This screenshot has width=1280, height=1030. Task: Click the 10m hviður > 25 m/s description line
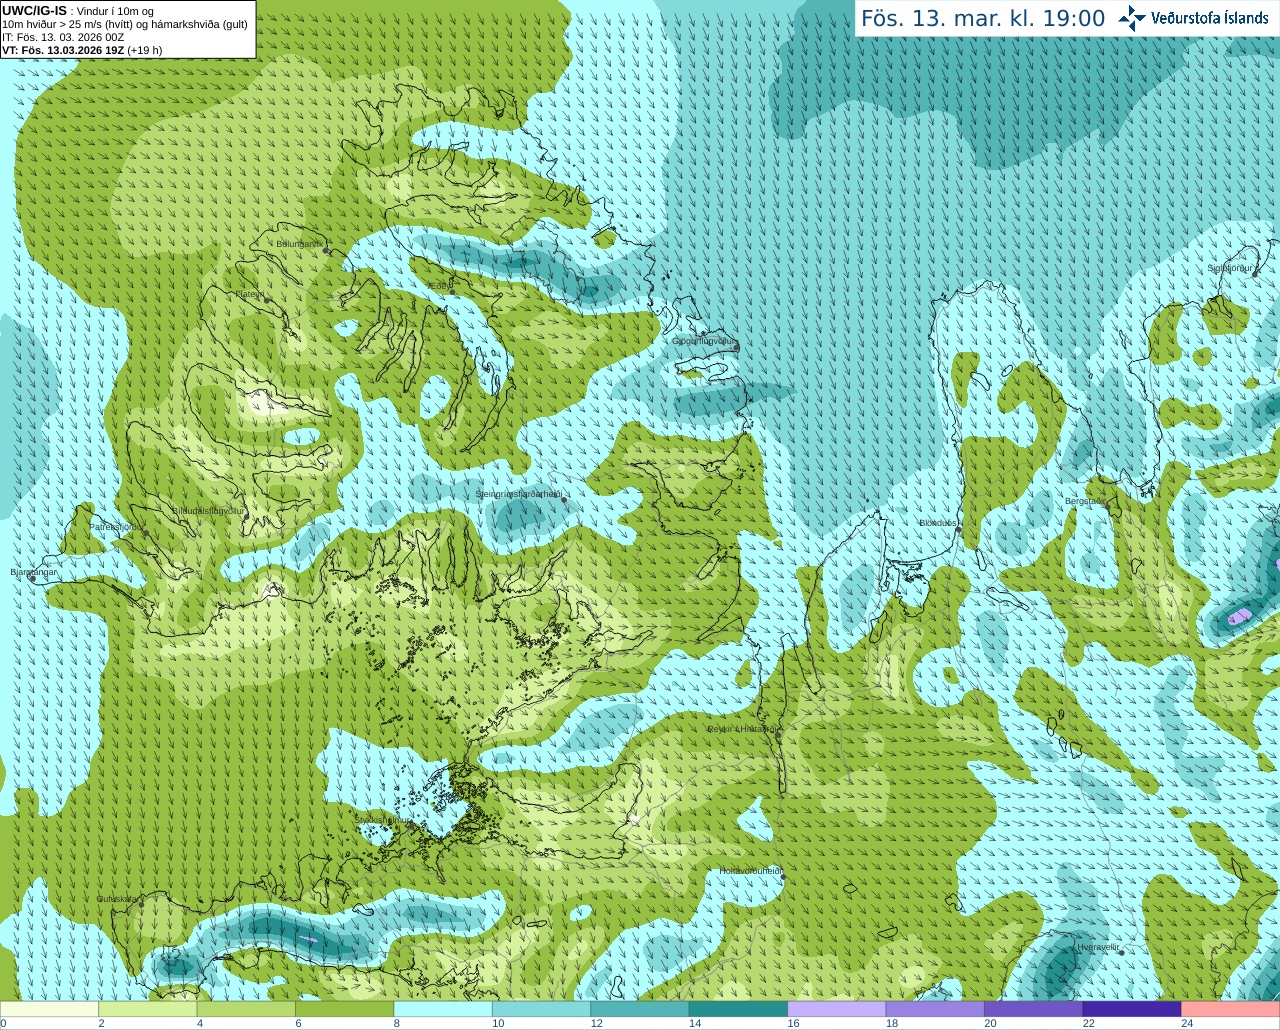point(125,24)
